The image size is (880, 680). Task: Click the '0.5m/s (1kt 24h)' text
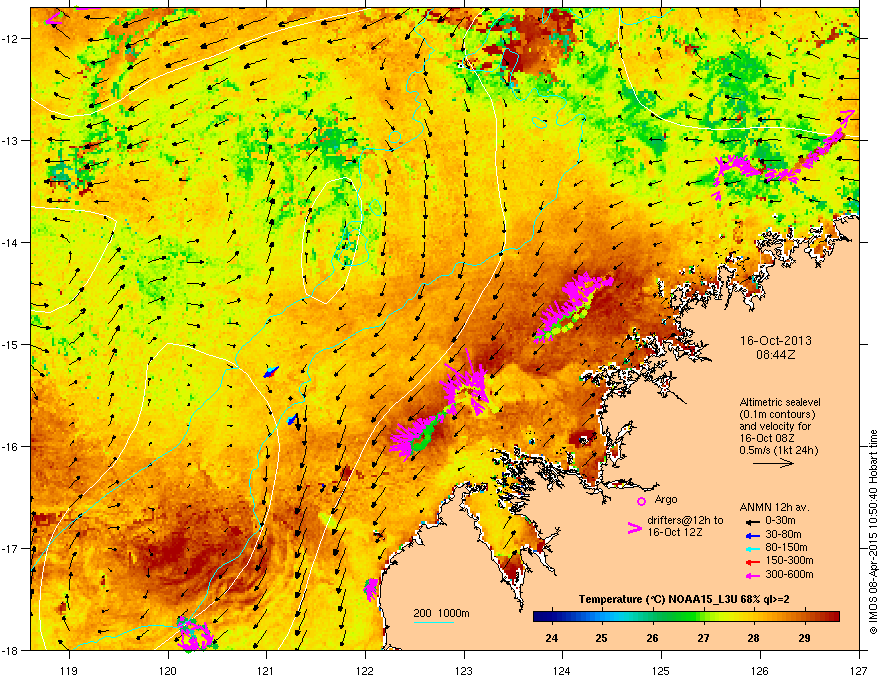778,450
